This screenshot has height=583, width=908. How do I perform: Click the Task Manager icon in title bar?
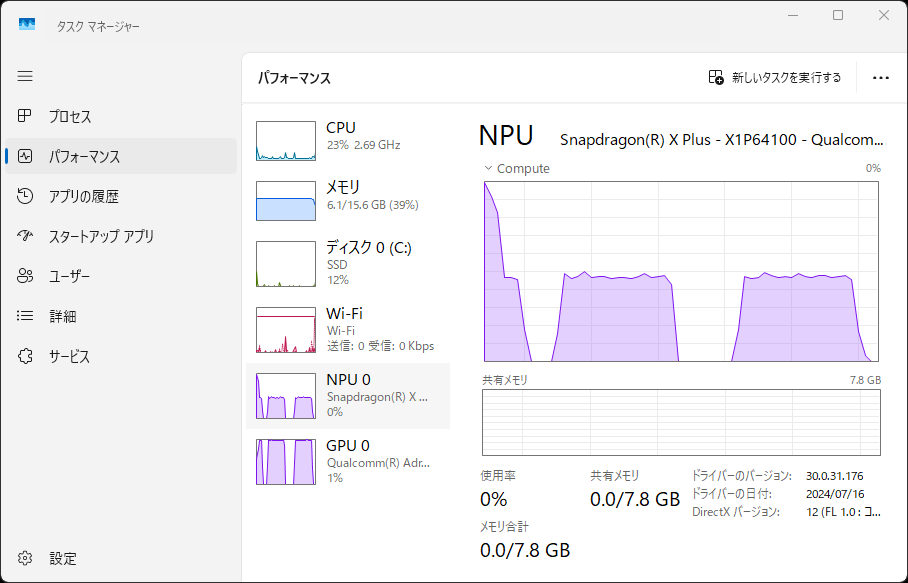tap(26, 24)
